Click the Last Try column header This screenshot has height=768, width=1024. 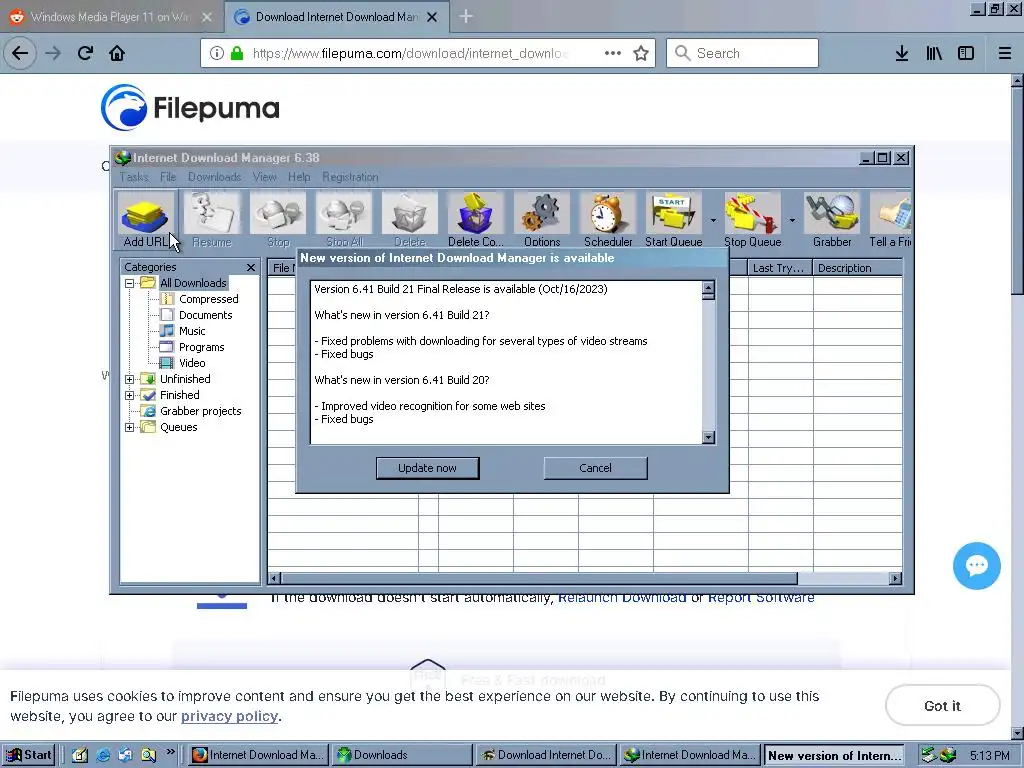pyautogui.click(x=780, y=268)
